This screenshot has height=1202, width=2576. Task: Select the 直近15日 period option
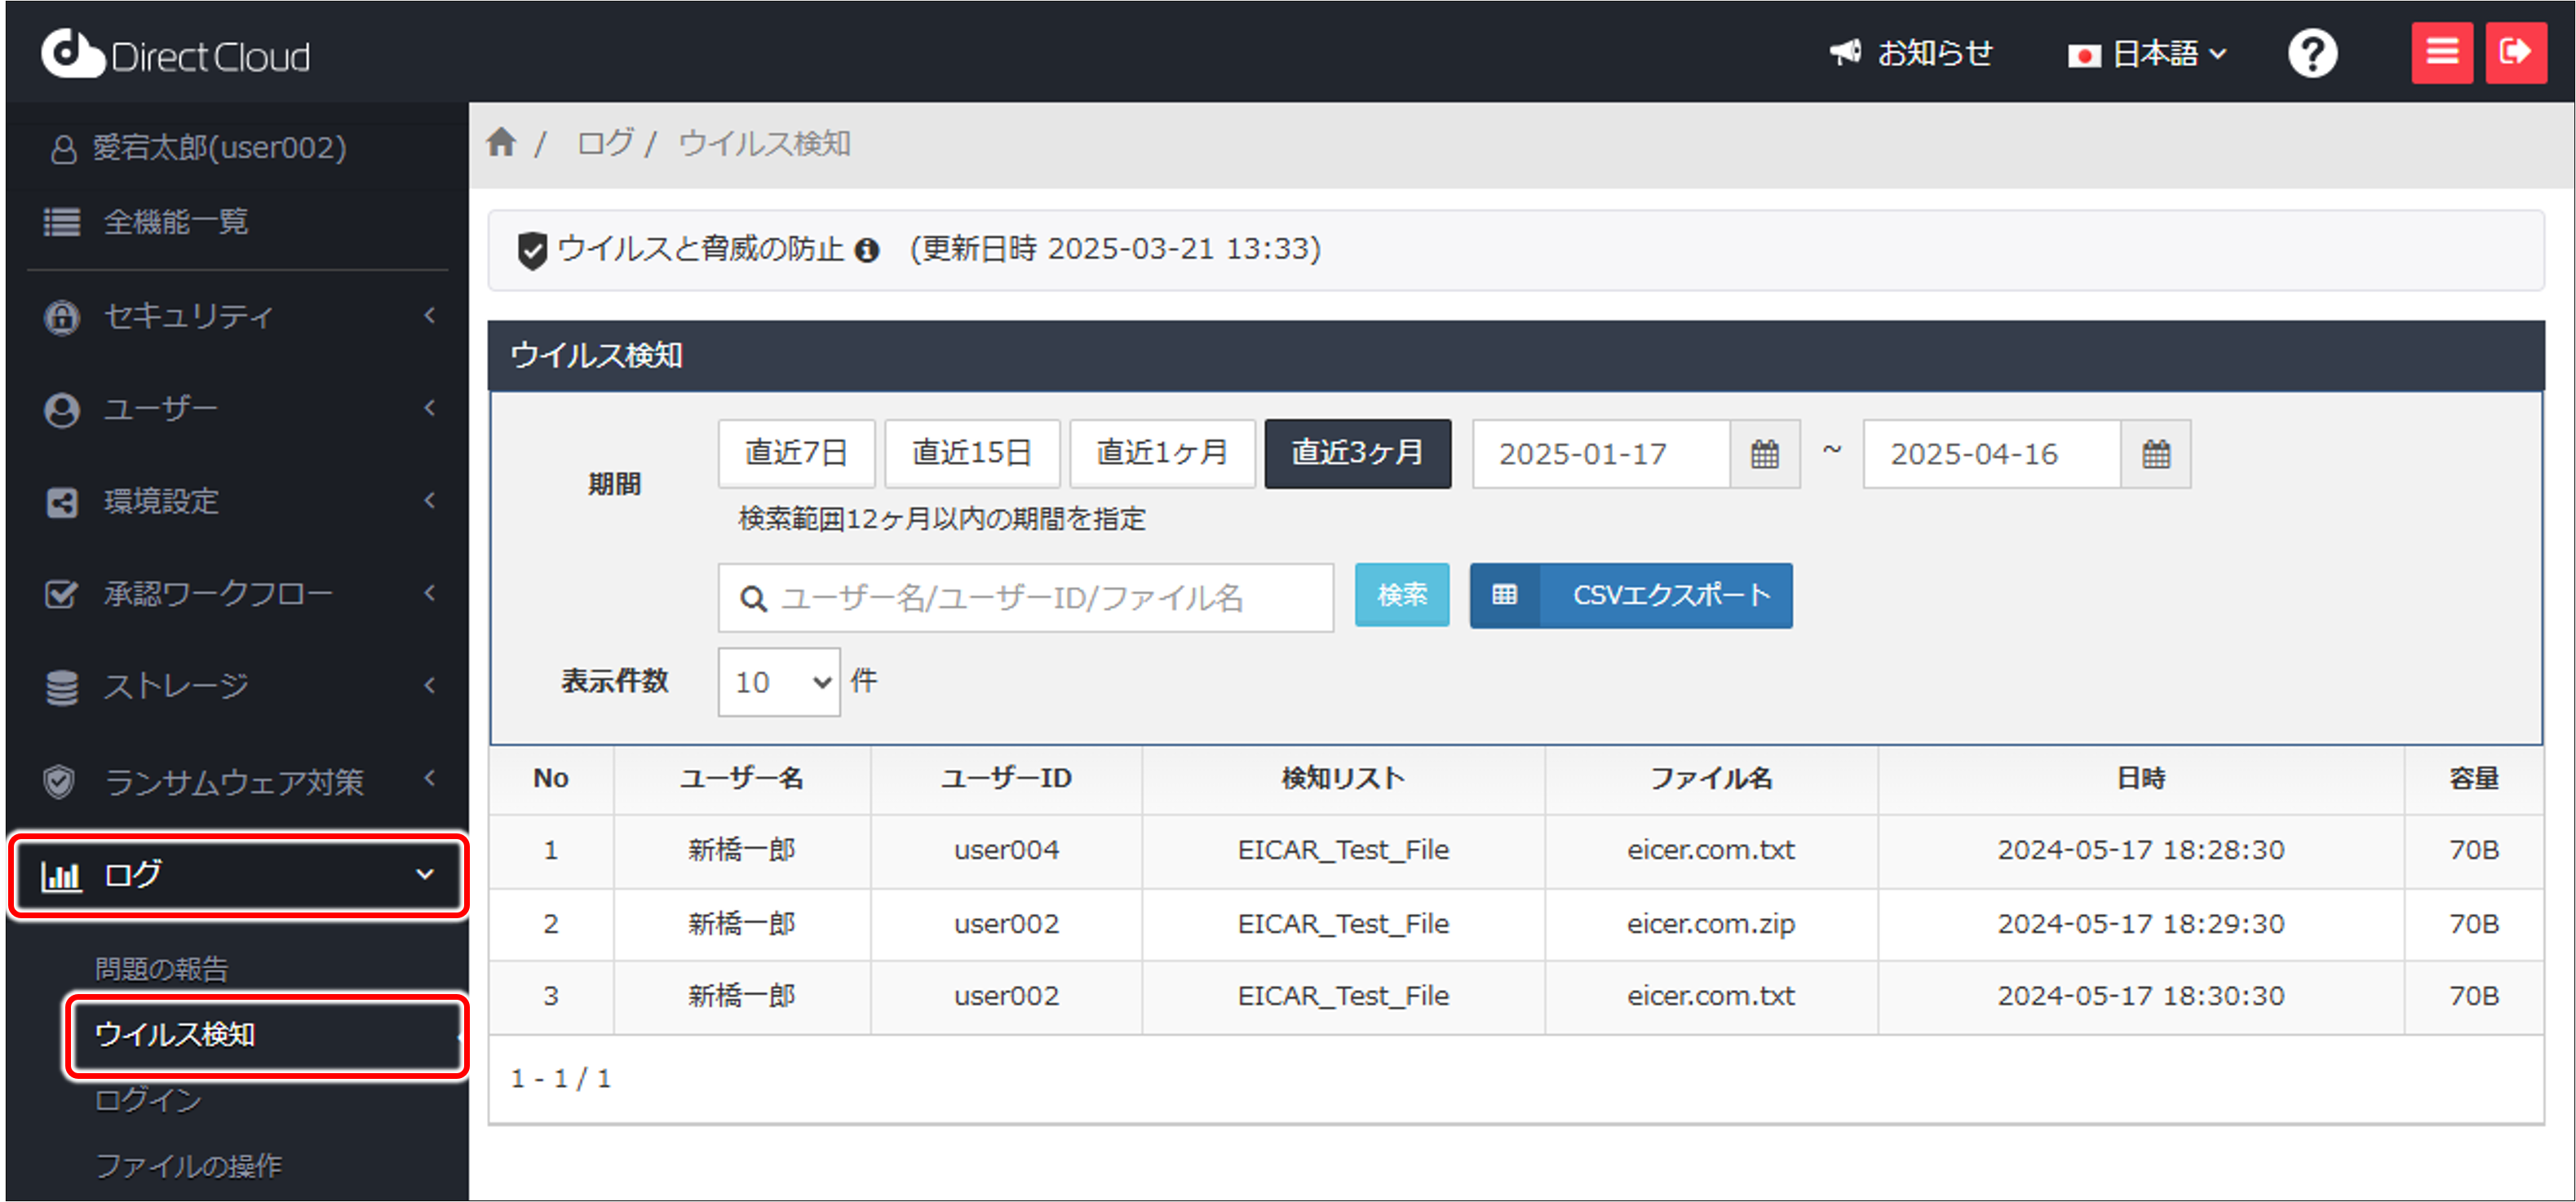[x=971, y=453]
